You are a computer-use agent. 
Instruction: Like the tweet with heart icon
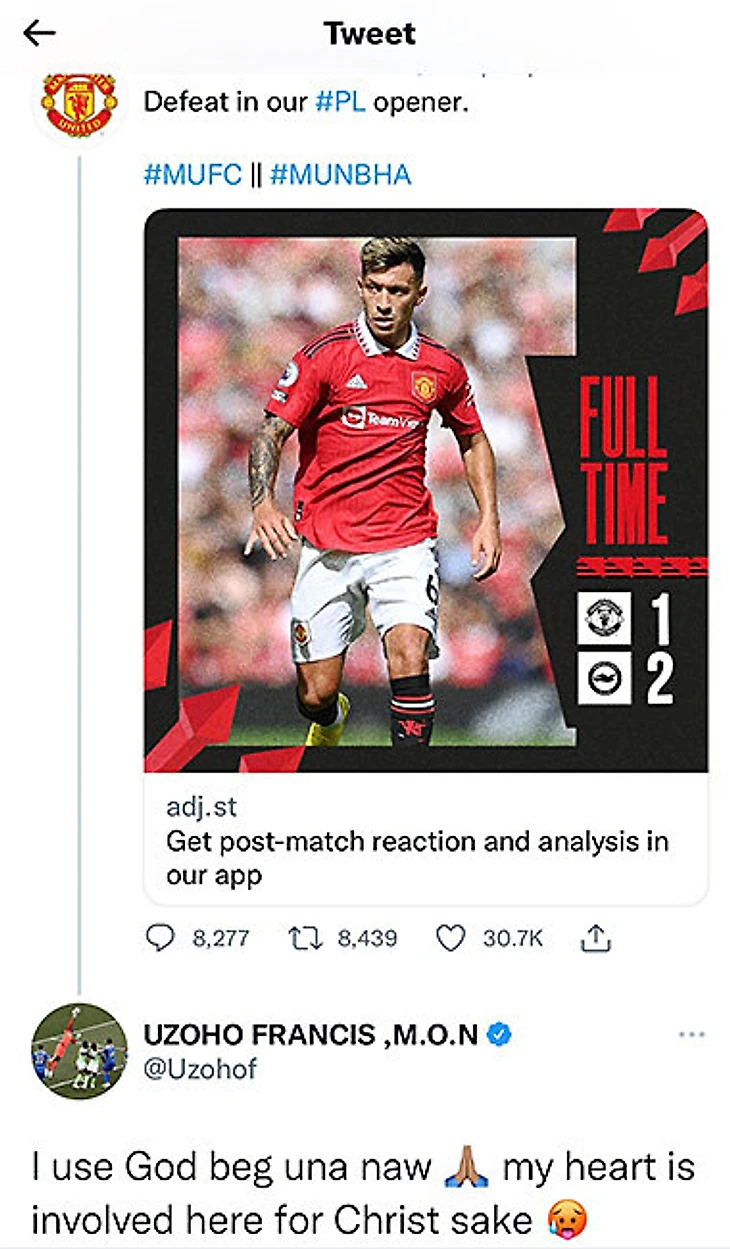coord(451,938)
